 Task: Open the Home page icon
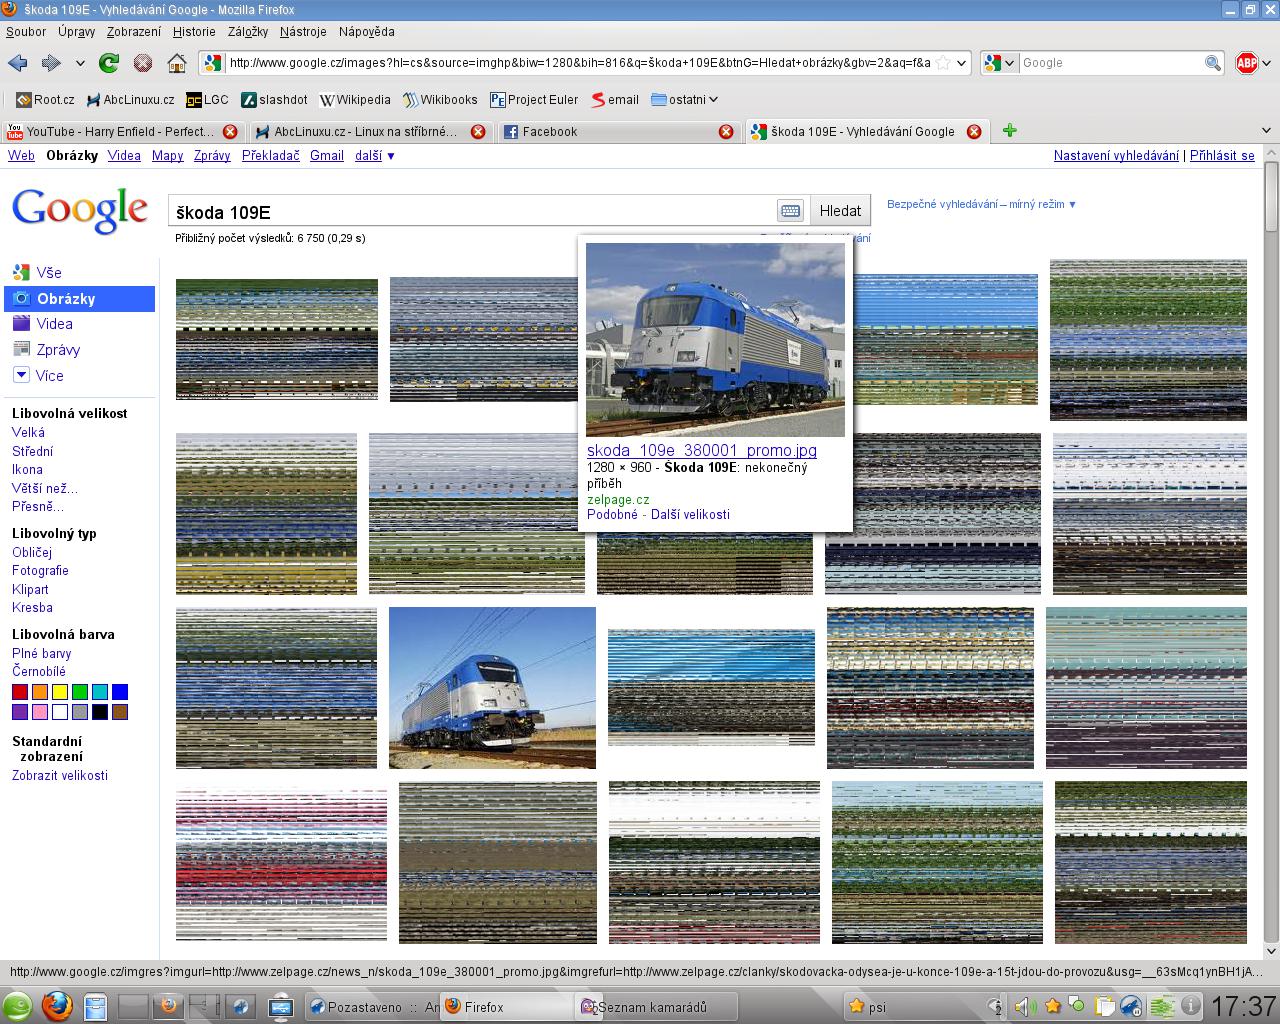click(x=176, y=63)
